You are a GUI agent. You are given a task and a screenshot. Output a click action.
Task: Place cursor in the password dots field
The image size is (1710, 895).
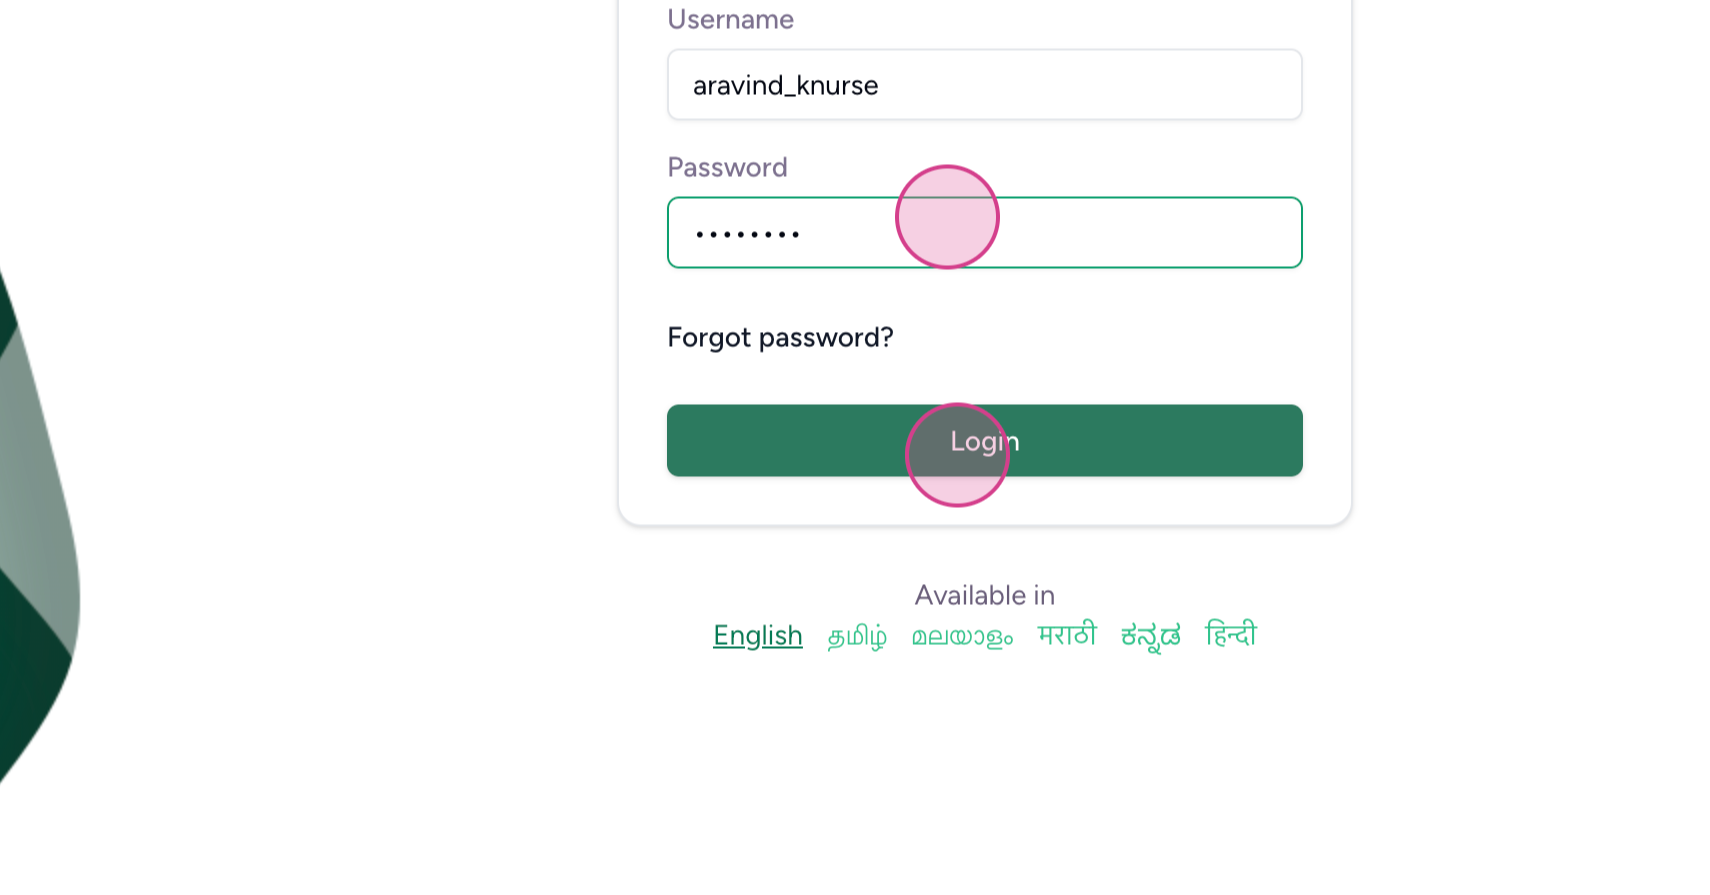pyautogui.click(x=984, y=232)
